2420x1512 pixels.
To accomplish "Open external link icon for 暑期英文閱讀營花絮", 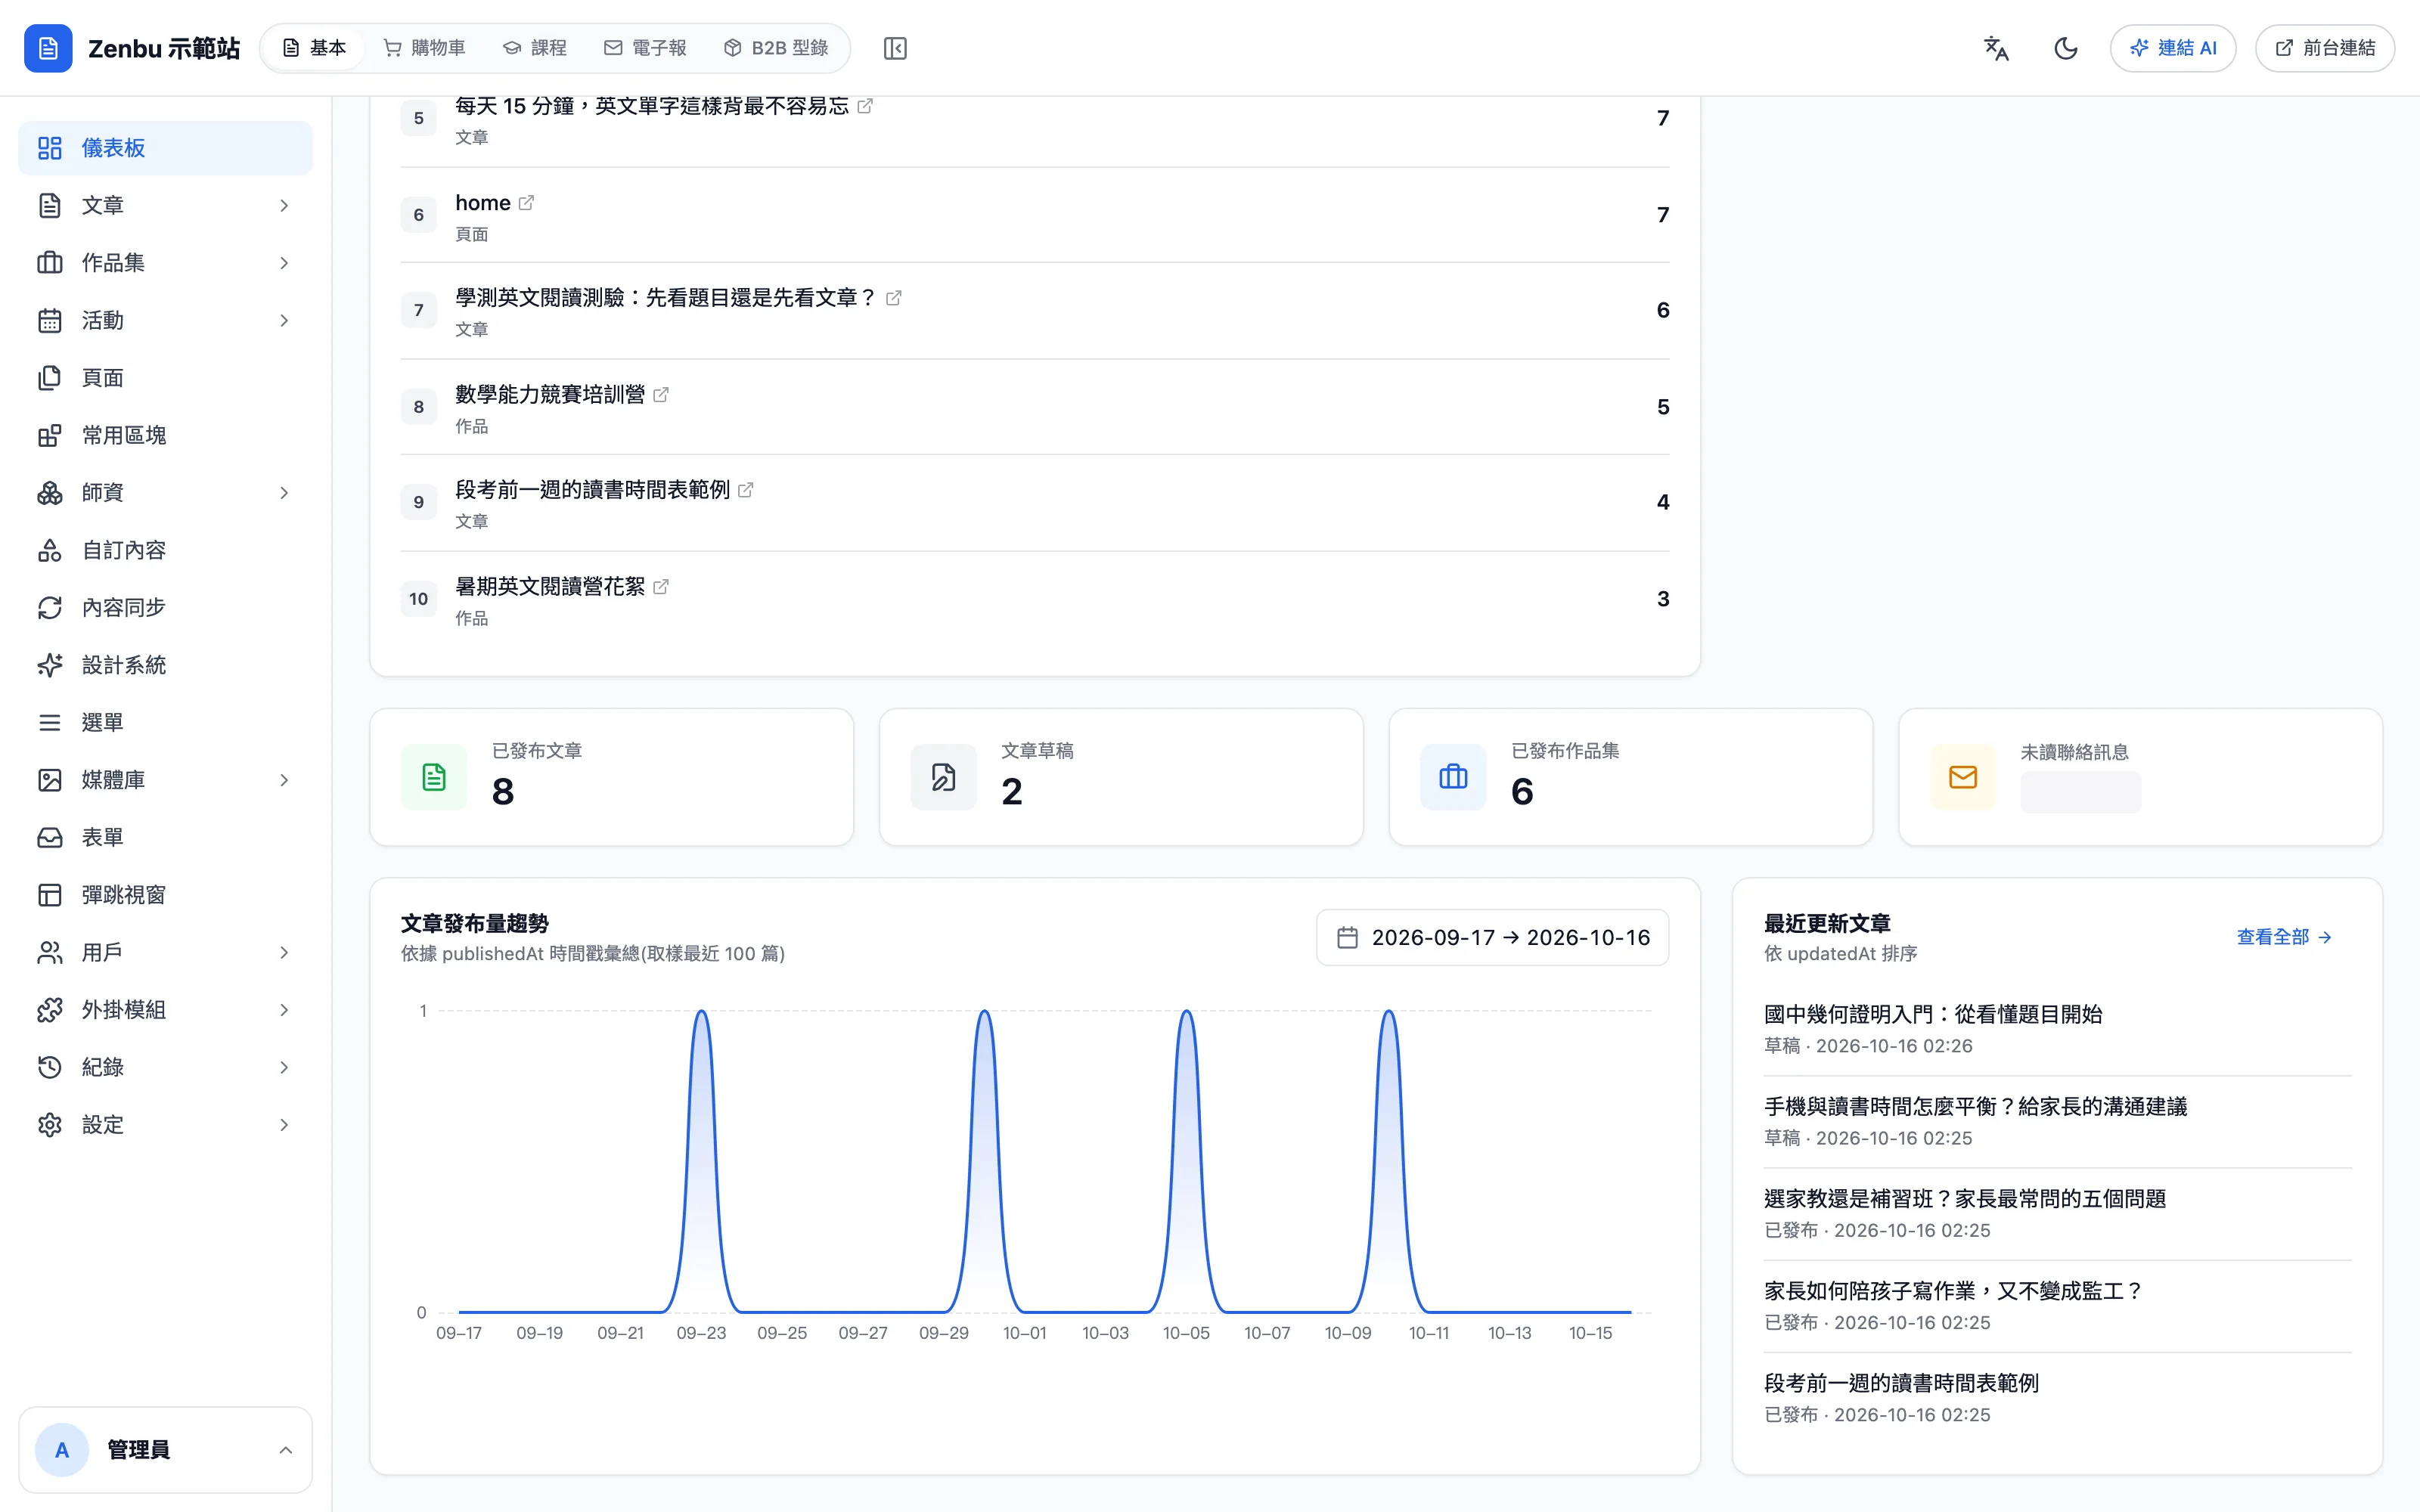I will tap(661, 587).
